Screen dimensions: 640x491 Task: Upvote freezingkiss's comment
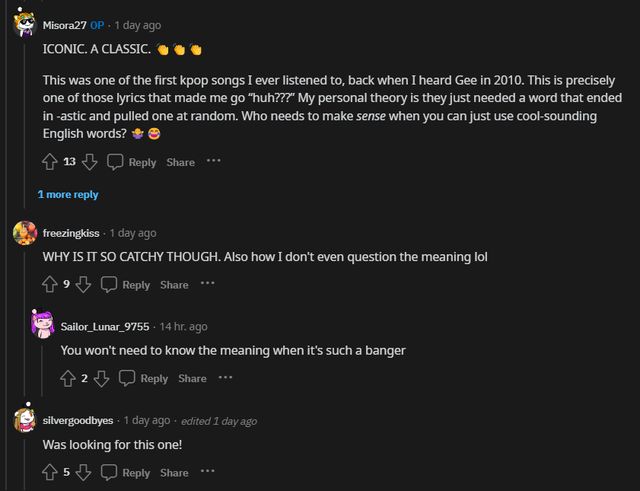50,284
